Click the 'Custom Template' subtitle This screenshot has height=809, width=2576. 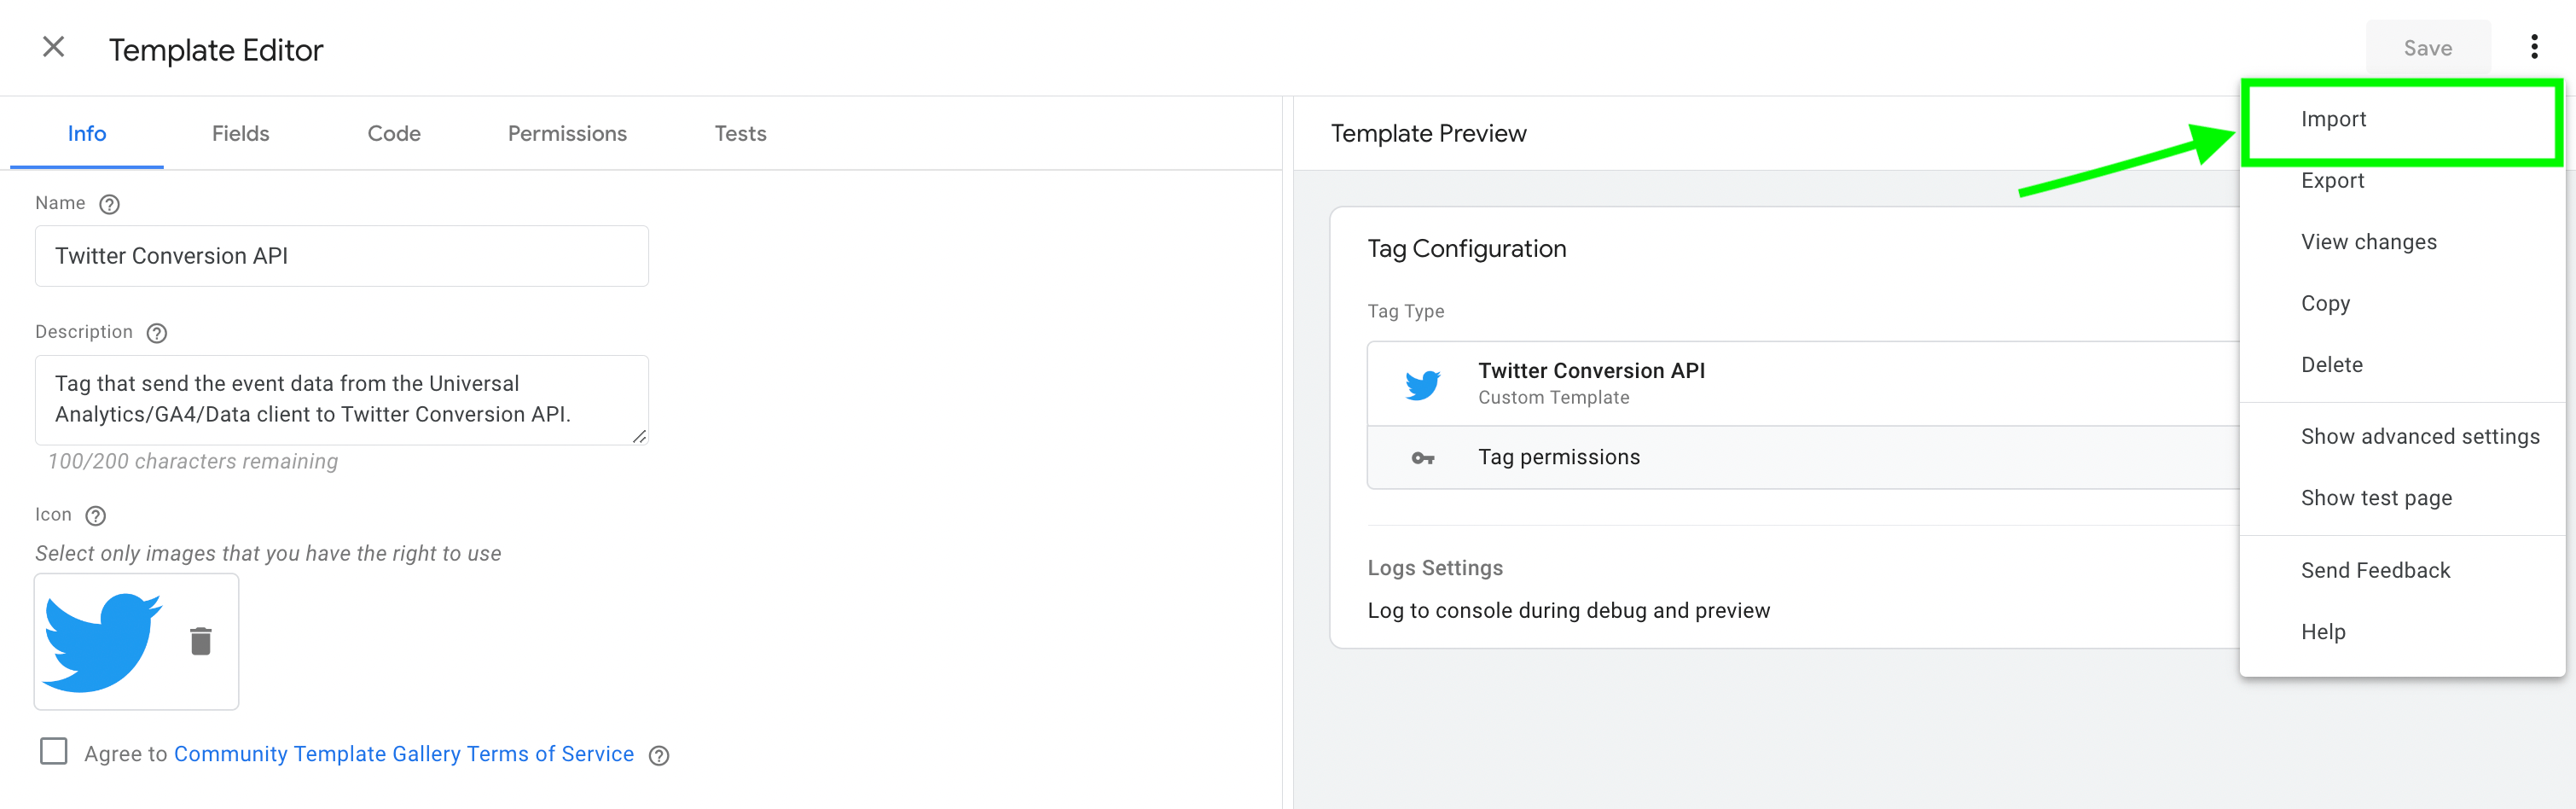pyautogui.click(x=1553, y=398)
